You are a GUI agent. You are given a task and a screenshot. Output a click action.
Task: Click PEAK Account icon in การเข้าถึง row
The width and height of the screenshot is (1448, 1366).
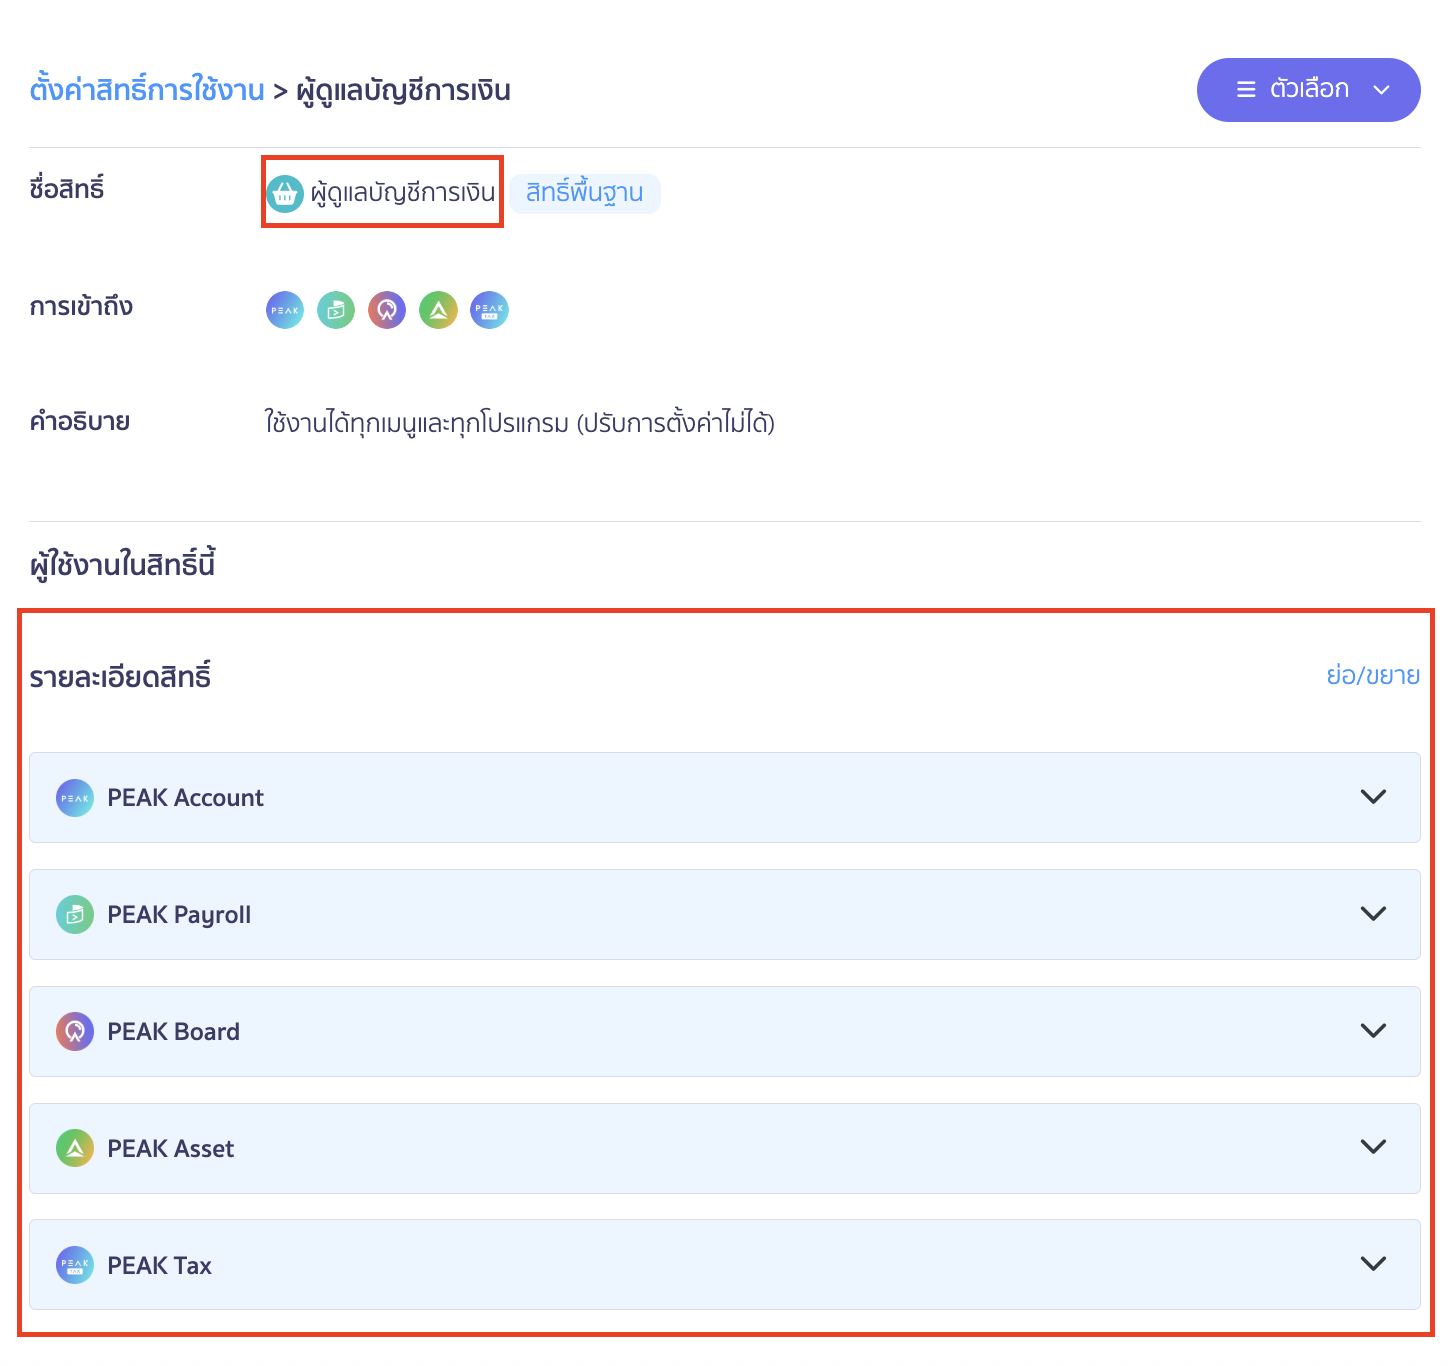pos(285,310)
